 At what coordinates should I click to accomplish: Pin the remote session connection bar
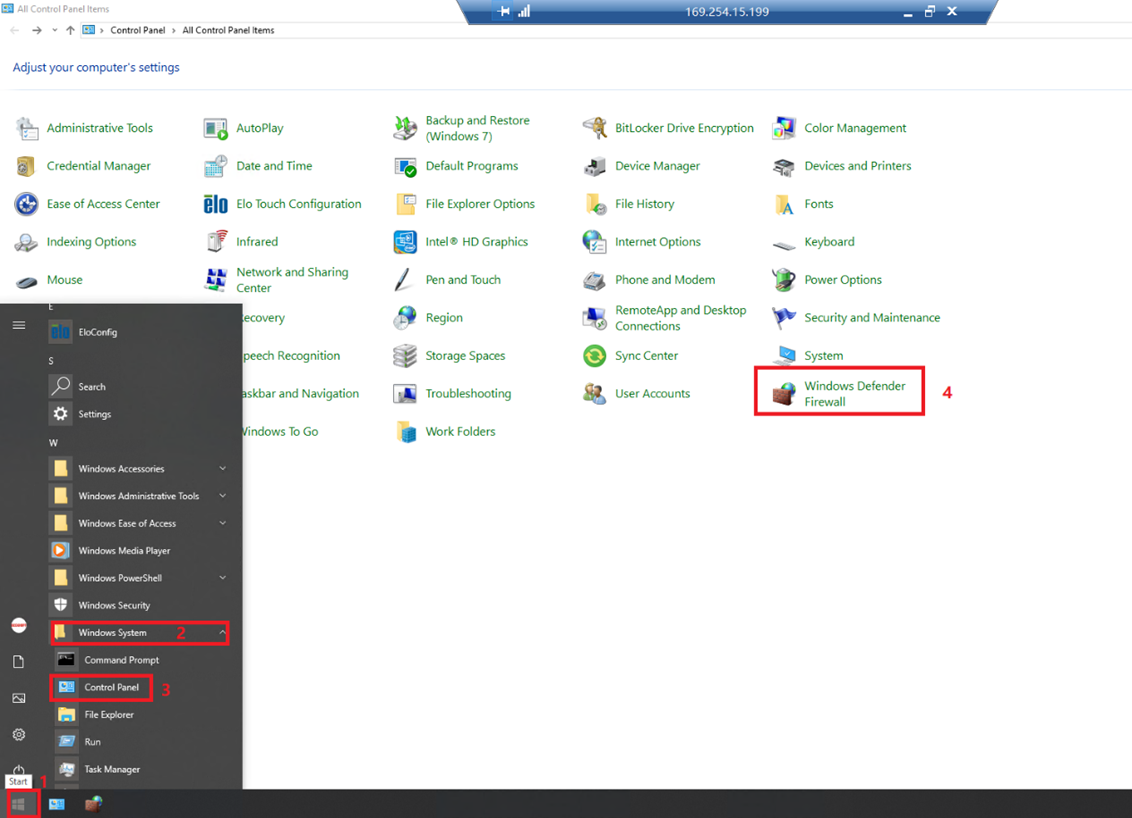coord(503,12)
